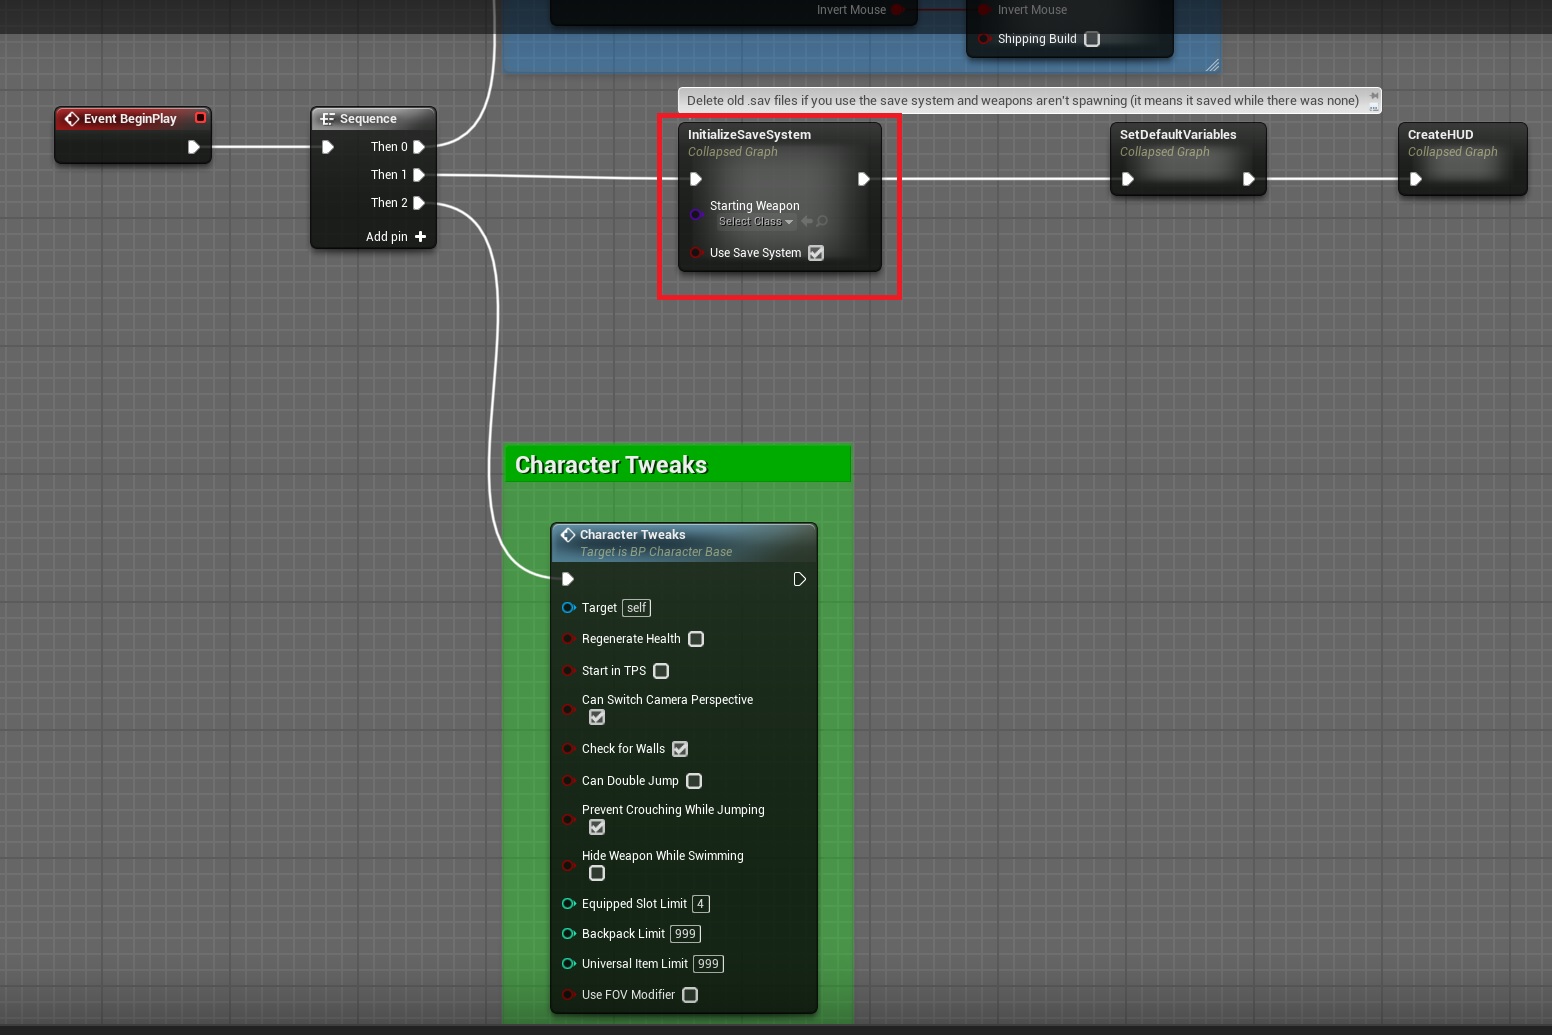The width and height of the screenshot is (1552, 1035).
Task: Enable the Regenerate Health checkbox
Action: pos(696,639)
